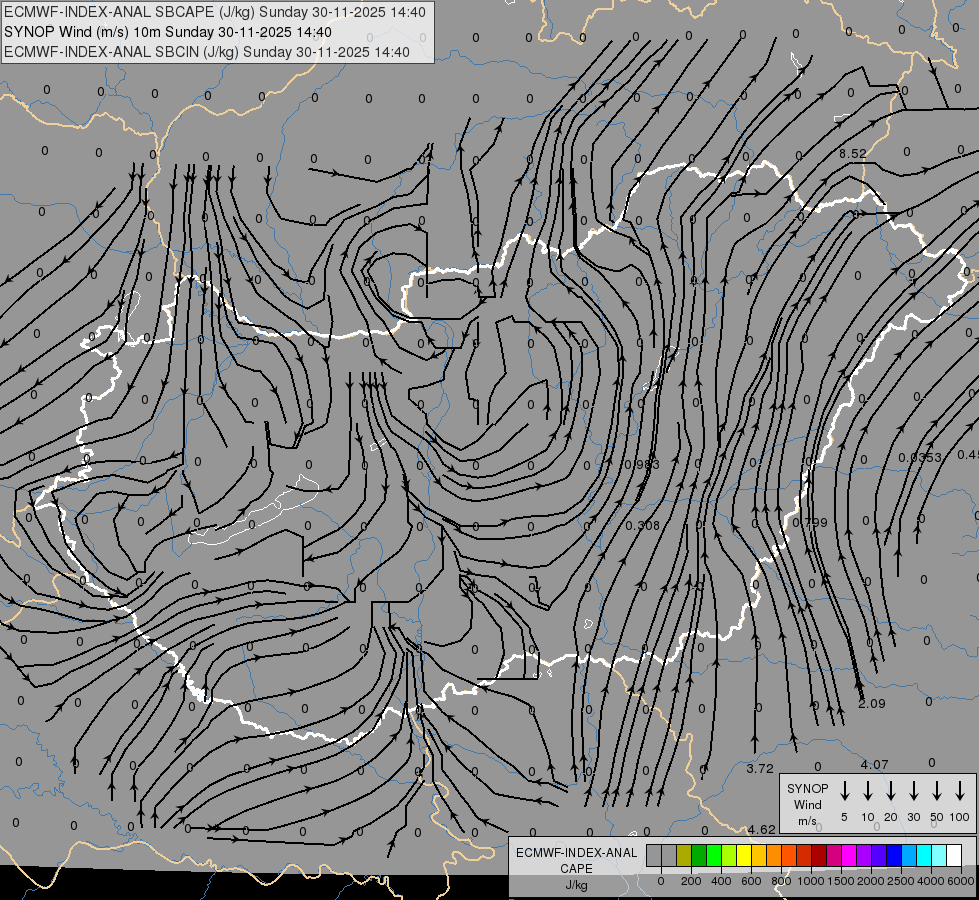
Task: Click the 1000 tick label under the CAPE bar
Action: pyautogui.click(x=811, y=881)
